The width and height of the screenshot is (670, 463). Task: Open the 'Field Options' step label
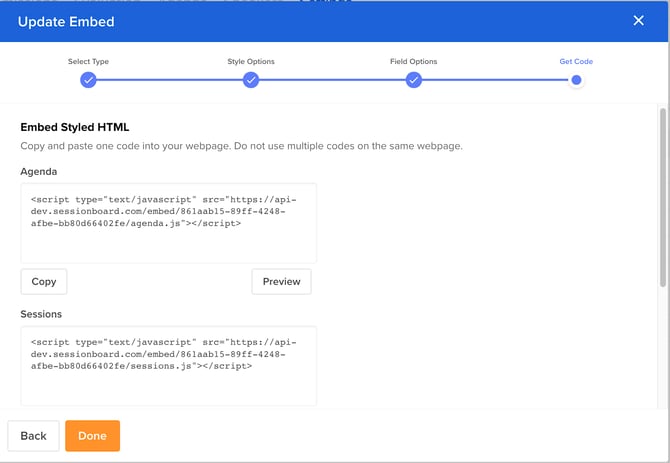coord(413,62)
